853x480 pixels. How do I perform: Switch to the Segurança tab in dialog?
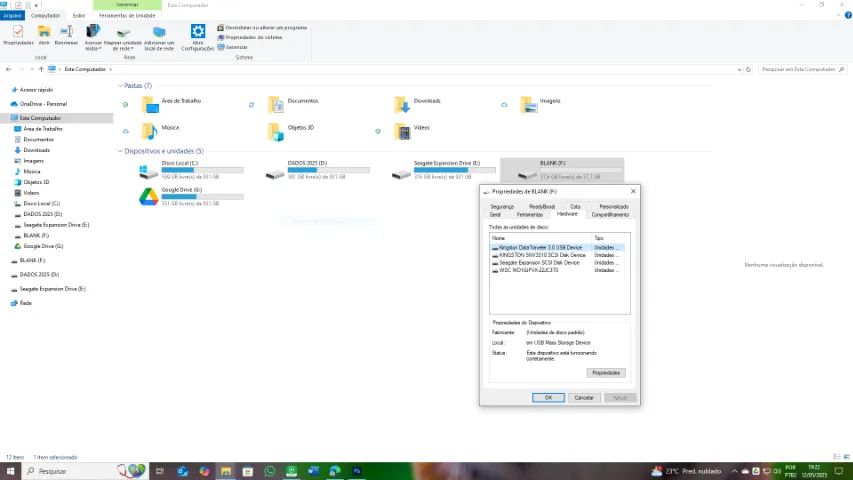click(x=502, y=207)
